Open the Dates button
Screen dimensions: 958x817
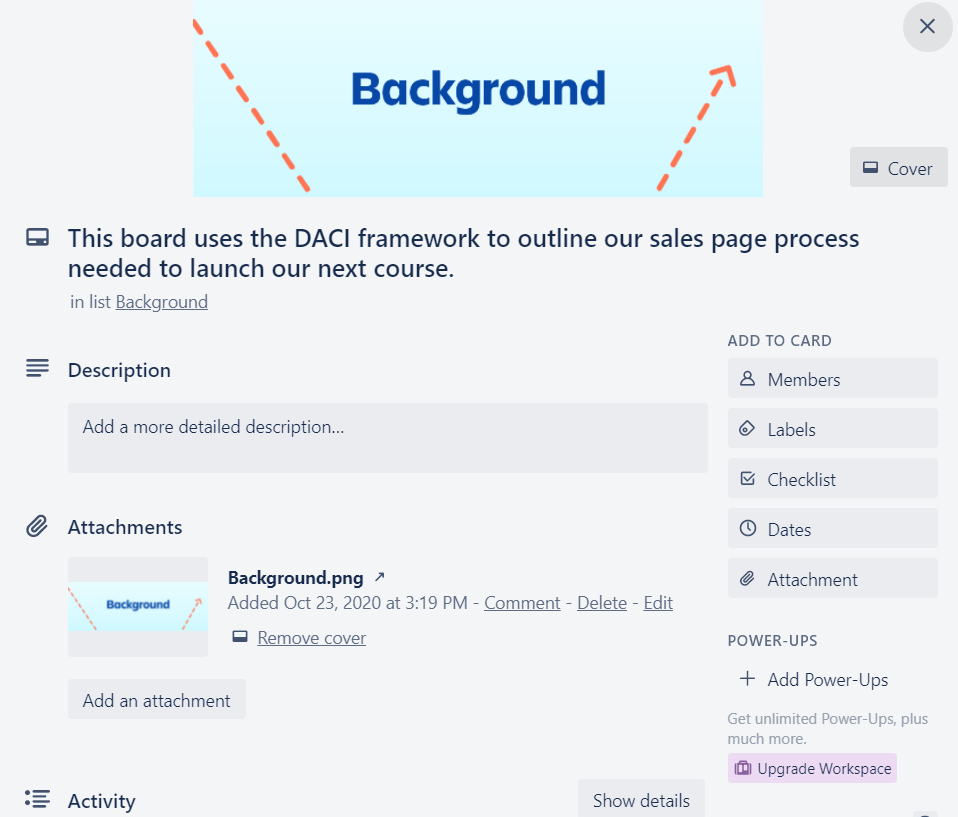(833, 529)
